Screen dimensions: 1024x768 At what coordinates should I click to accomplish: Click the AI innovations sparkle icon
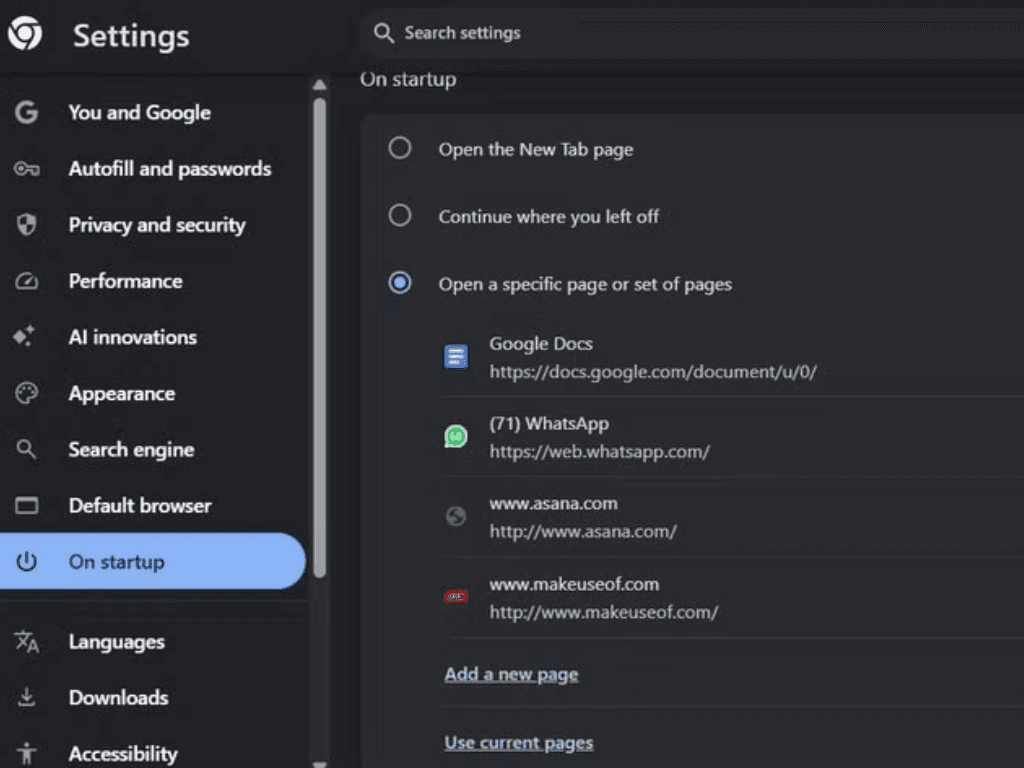[26, 338]
